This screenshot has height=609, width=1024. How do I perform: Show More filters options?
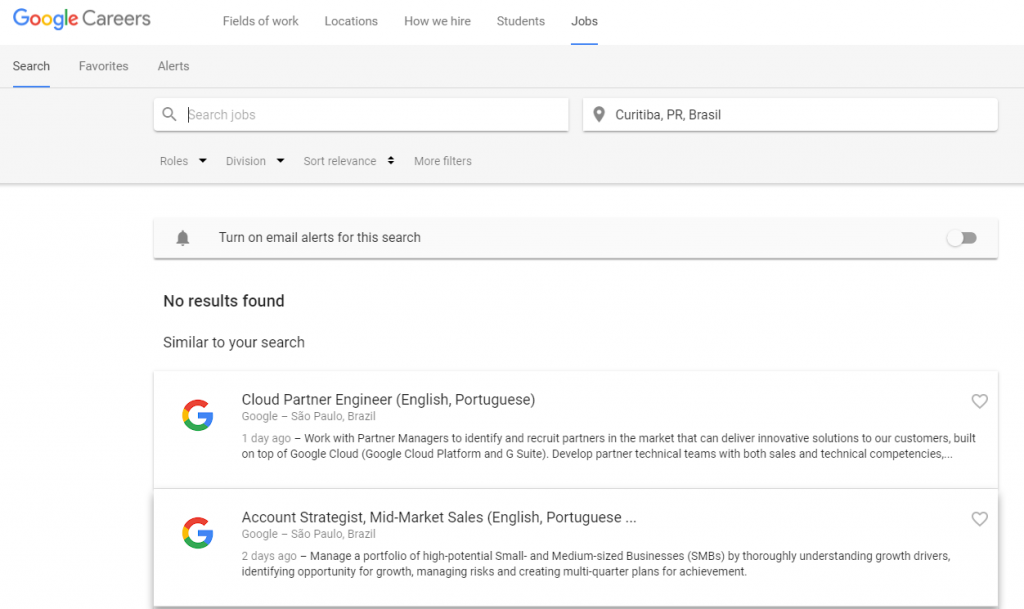pos(443,161)
